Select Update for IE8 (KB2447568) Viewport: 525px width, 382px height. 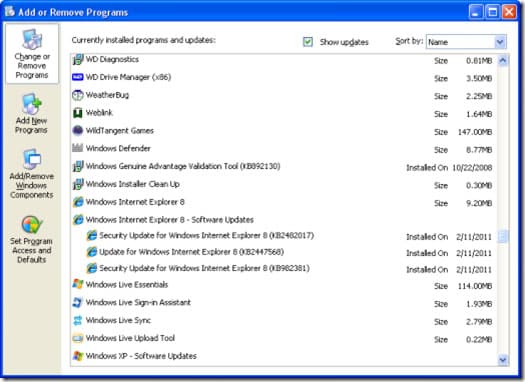[192, 252]
